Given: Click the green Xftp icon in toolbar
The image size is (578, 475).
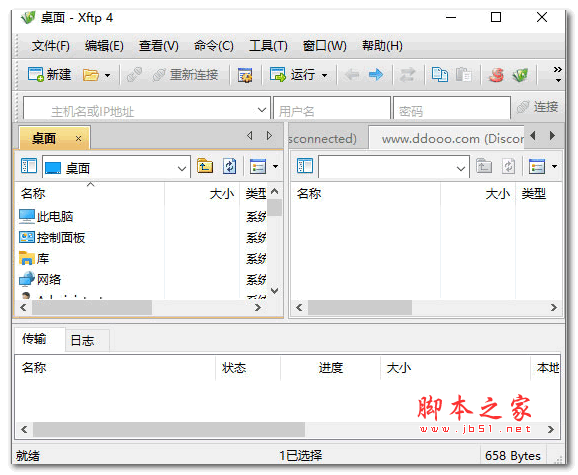Looking at the screenshot, I should pos(520,75).
